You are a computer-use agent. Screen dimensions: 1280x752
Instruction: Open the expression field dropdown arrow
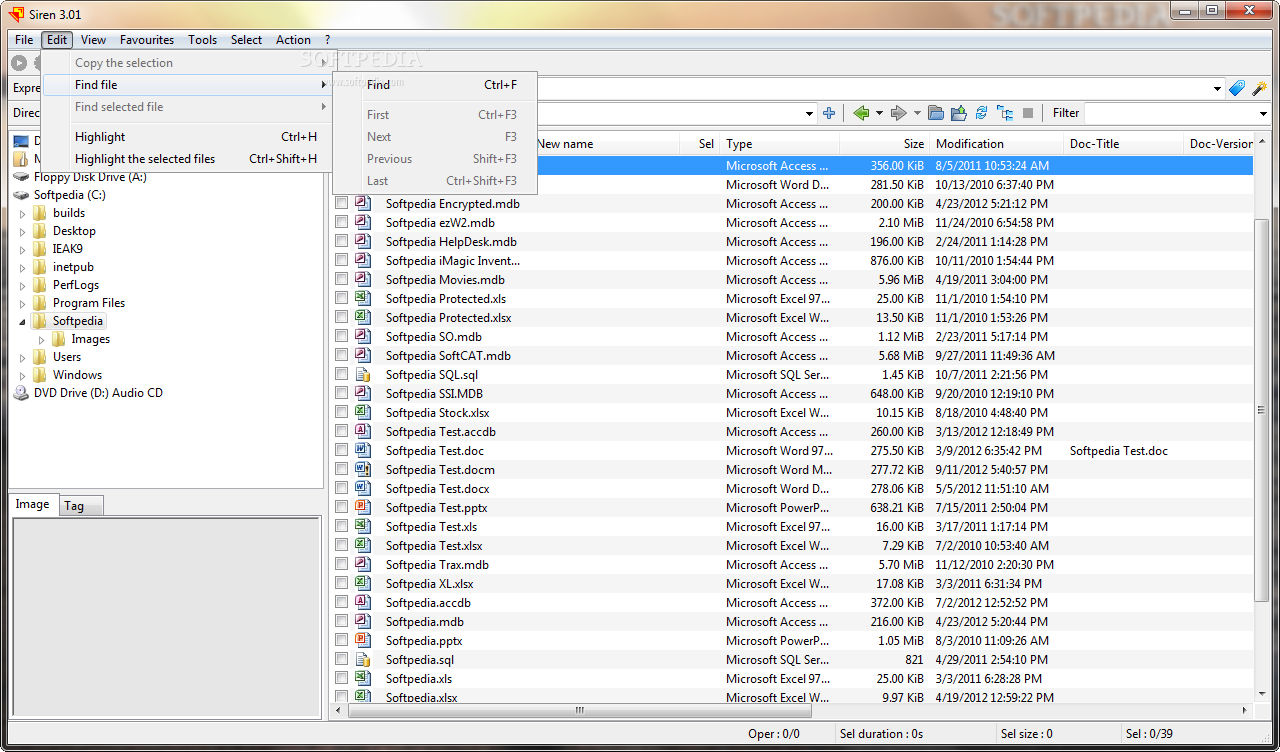[x=1217, y=88]
